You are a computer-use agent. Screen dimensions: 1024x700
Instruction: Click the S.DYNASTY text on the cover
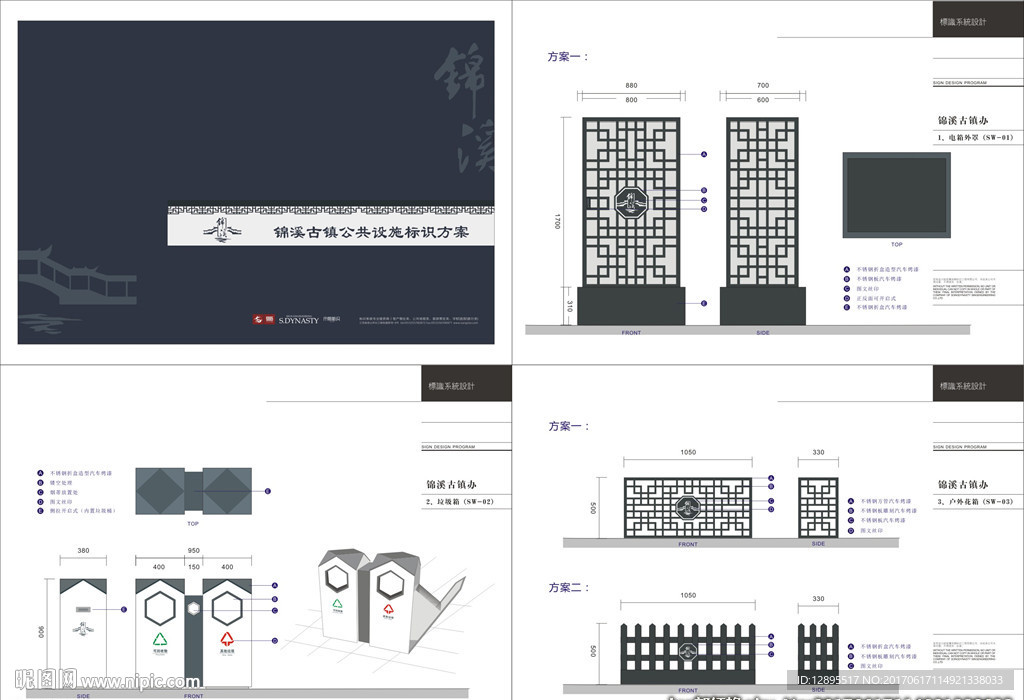pyautogui.click(x=298, y=320)
